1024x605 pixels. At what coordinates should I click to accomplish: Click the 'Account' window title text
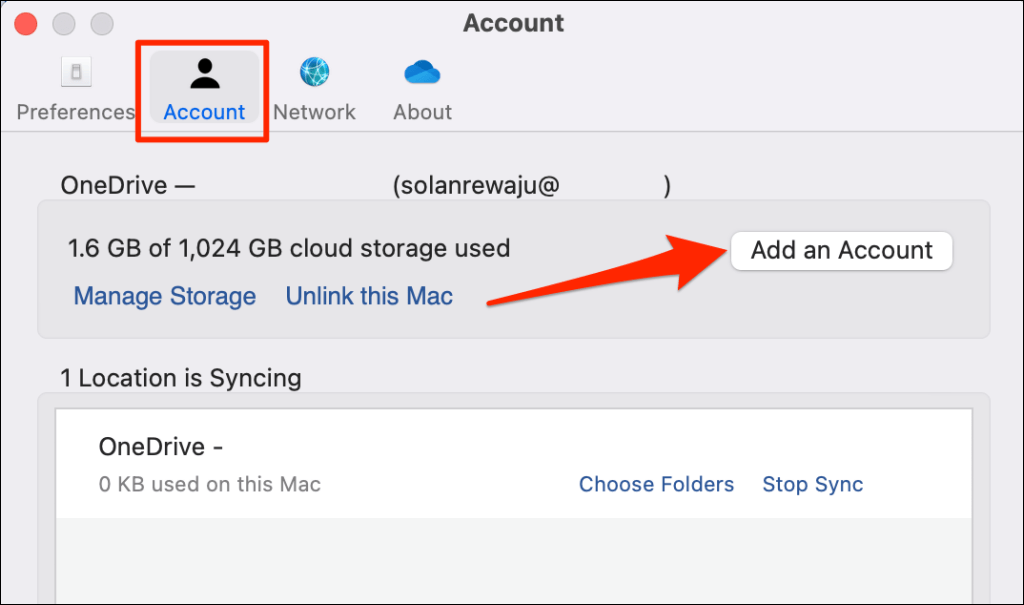pyautogui.click(x=513, y=24)
